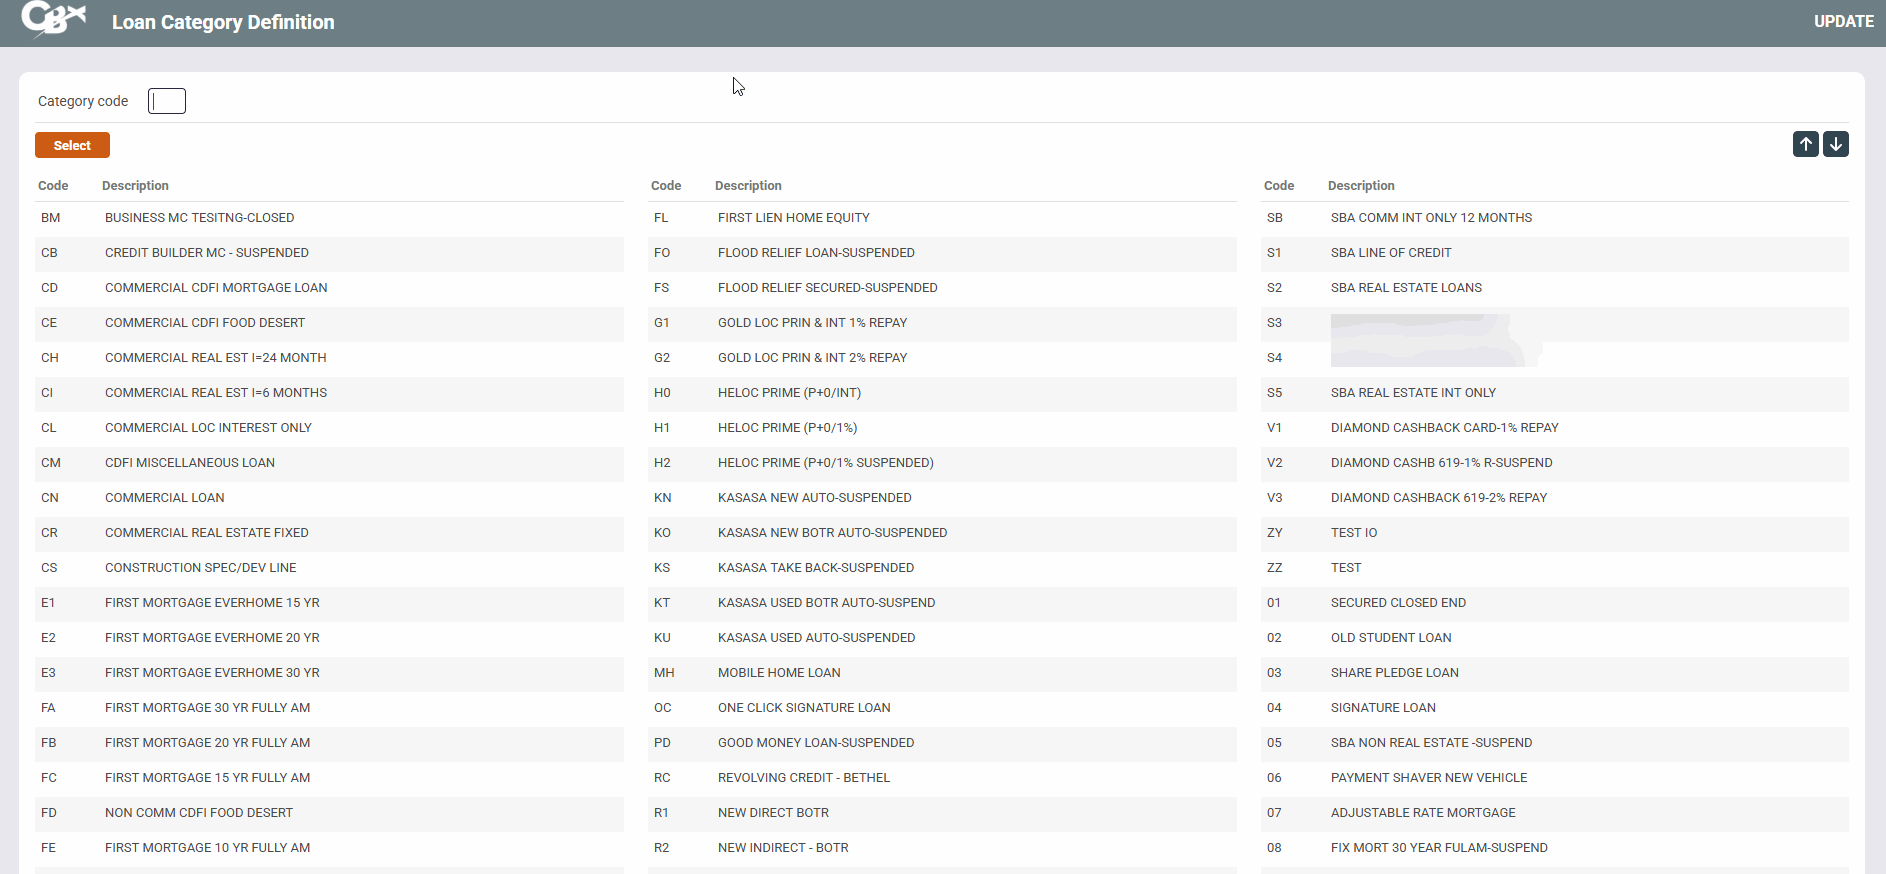
Task: Click the orange Select button
Action: pyautogui.click(x=72, y=146)
